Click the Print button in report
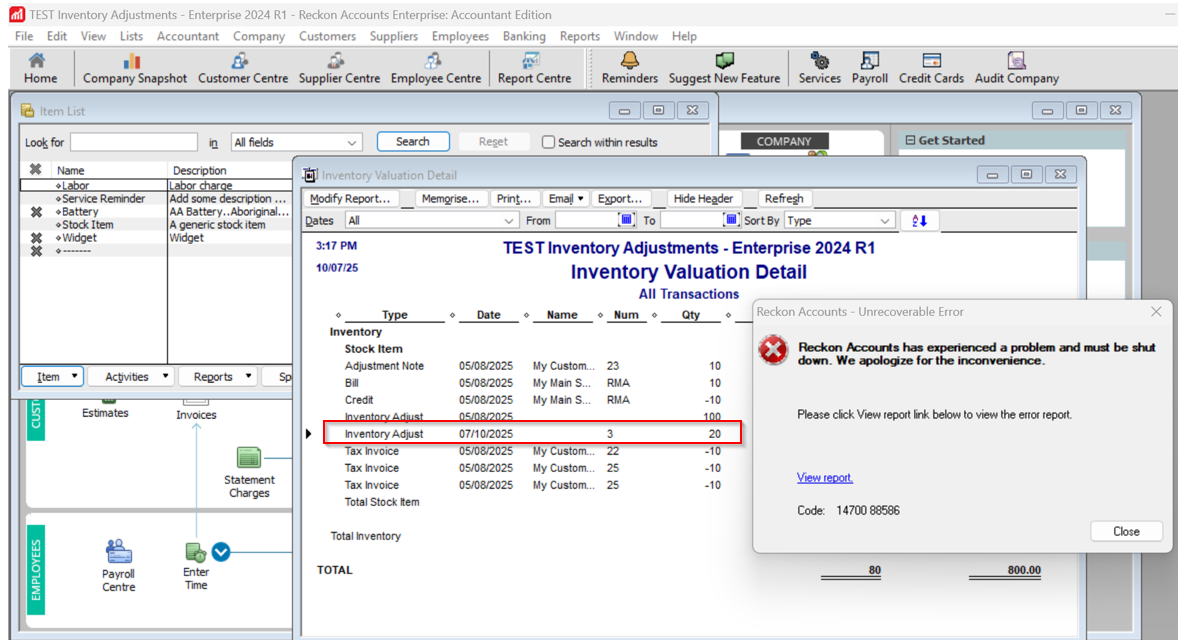The image size is (1190, 640). point(514,199)
